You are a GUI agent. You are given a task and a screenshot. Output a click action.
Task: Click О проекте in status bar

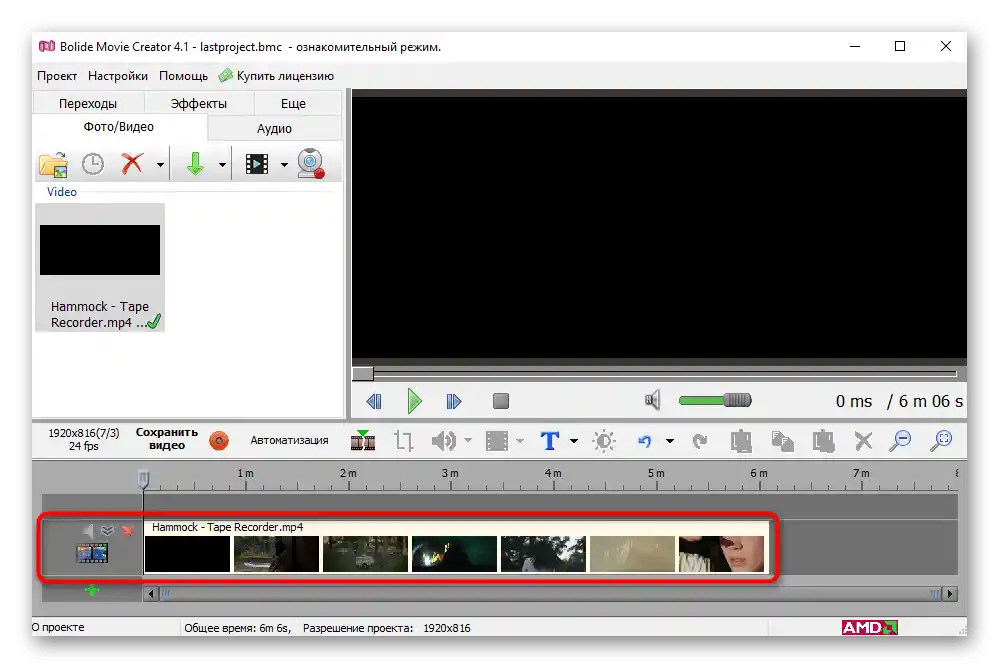pyautogui.click(x=58, y=627)
